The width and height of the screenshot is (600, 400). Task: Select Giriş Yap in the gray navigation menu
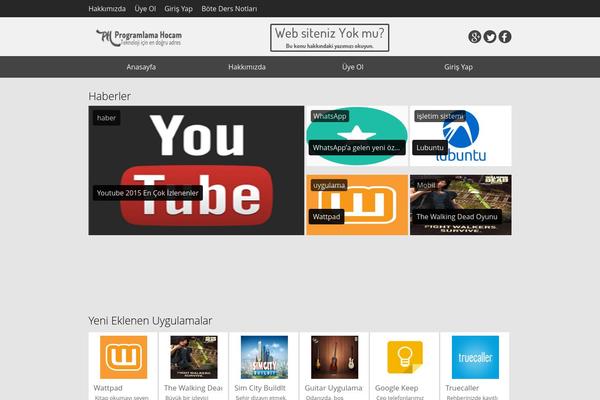click(x=458, y=67)
